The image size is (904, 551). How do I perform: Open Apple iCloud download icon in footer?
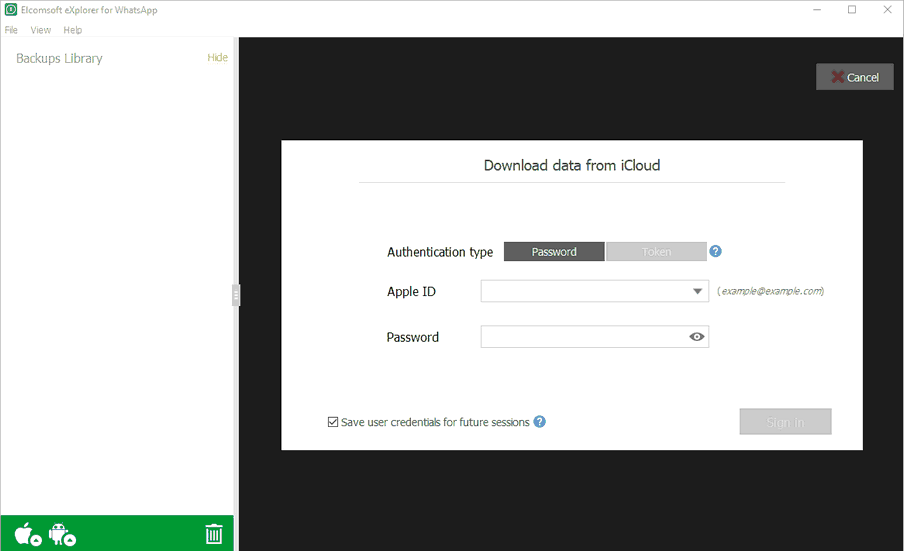(28, 534)
